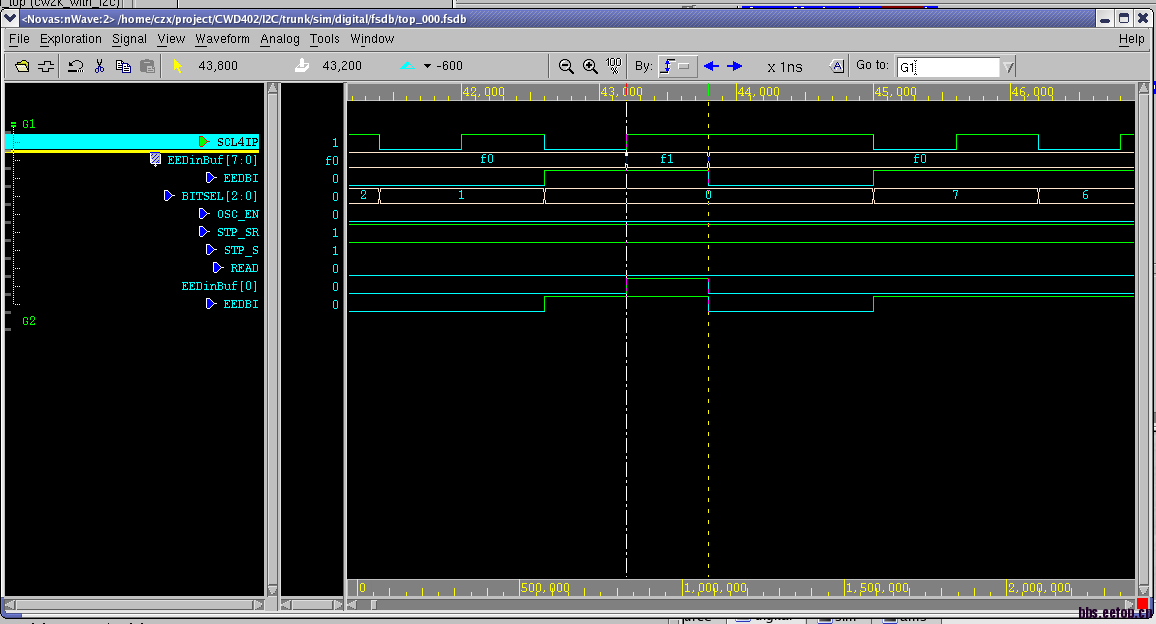
Task: Collapse the G1 signal group
Action: coord(13,124)
